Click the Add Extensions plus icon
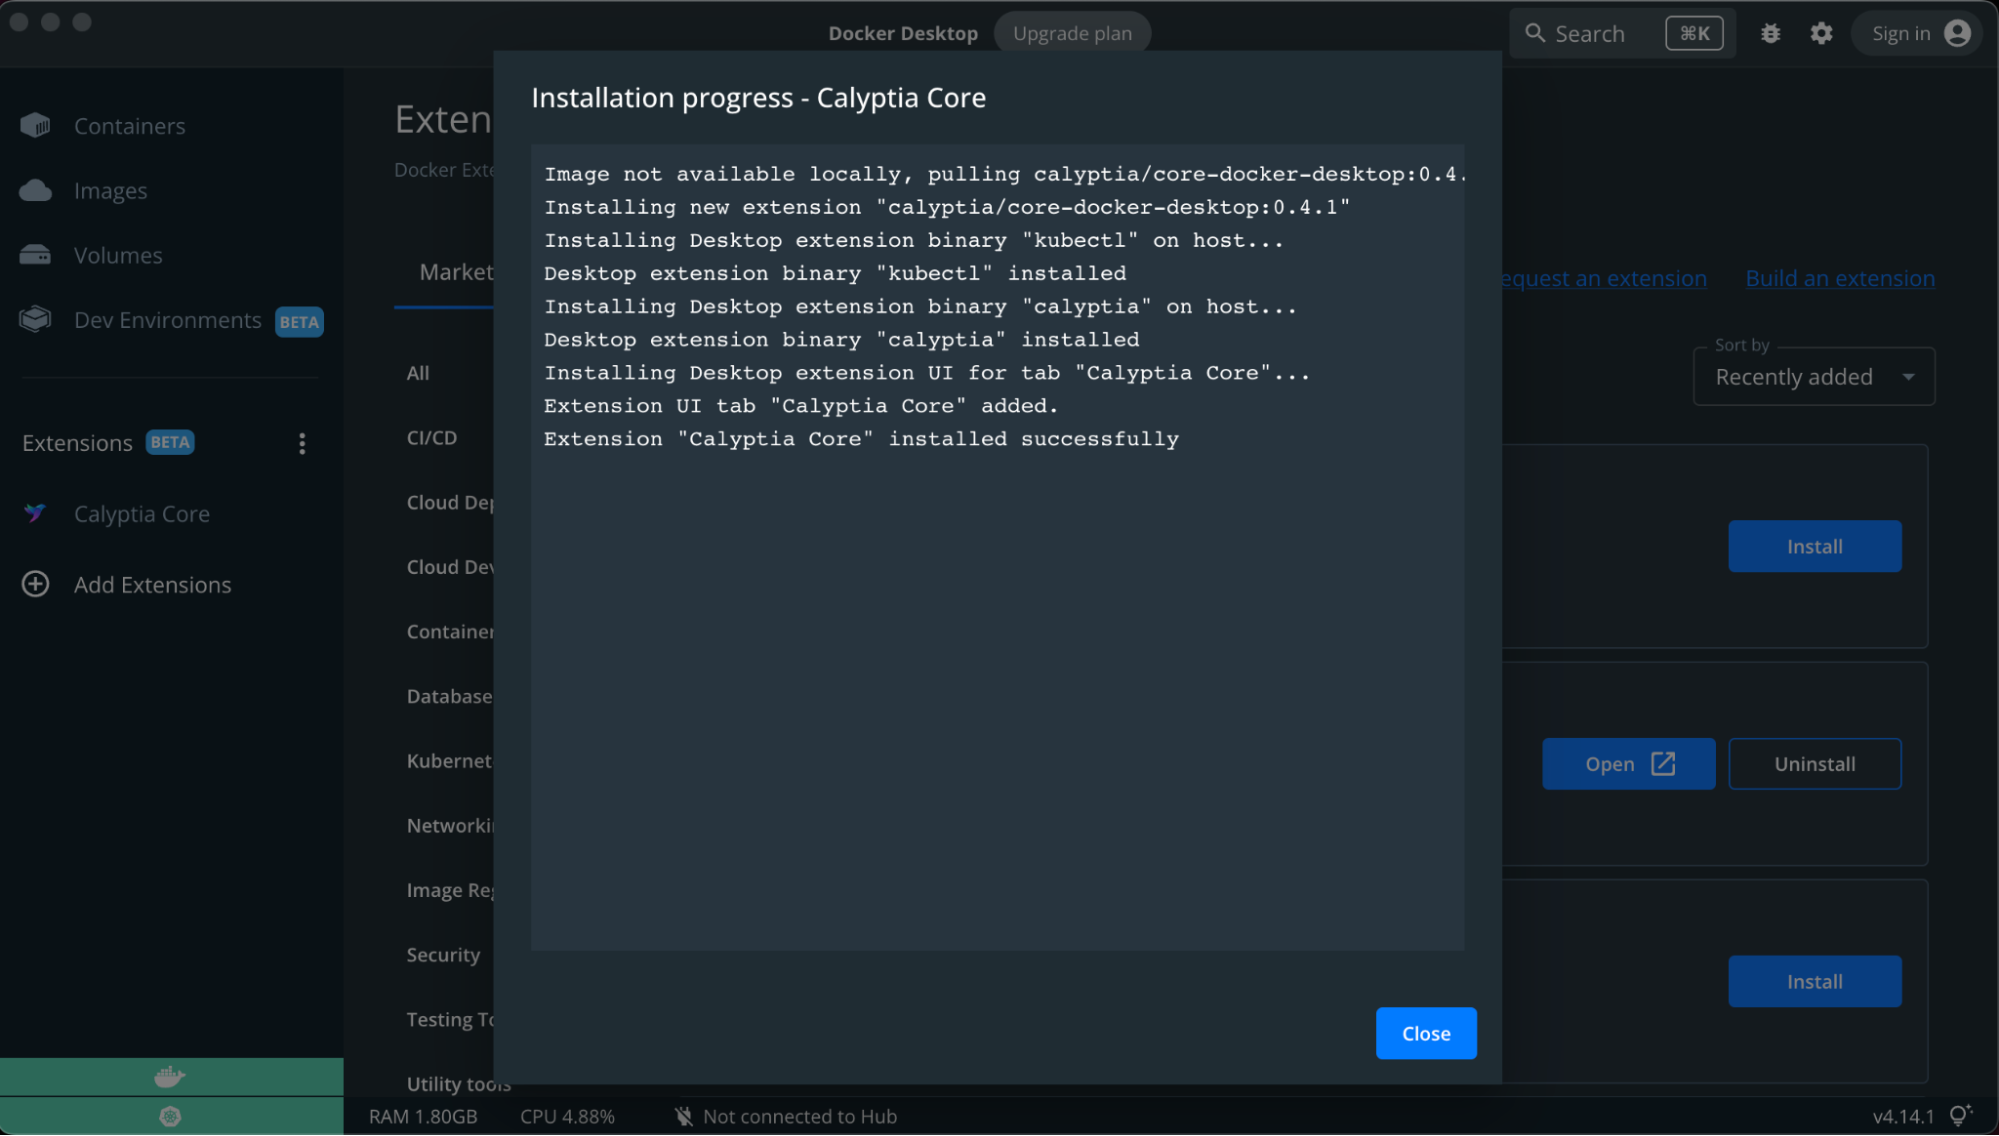 36,584
